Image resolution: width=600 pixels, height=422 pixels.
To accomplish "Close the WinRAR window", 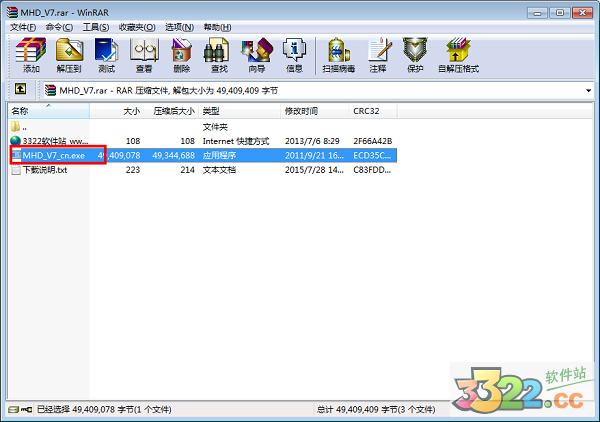I will click(582, 13).
